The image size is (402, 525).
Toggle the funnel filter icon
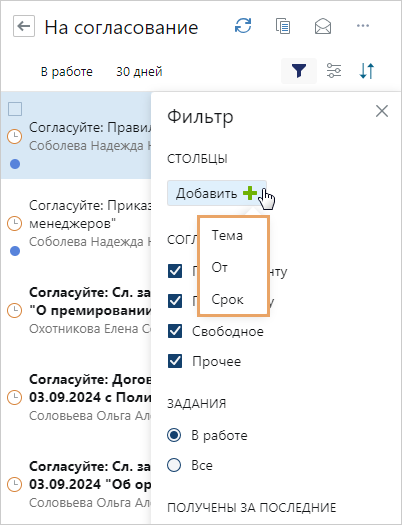click(x=299, y=71)
